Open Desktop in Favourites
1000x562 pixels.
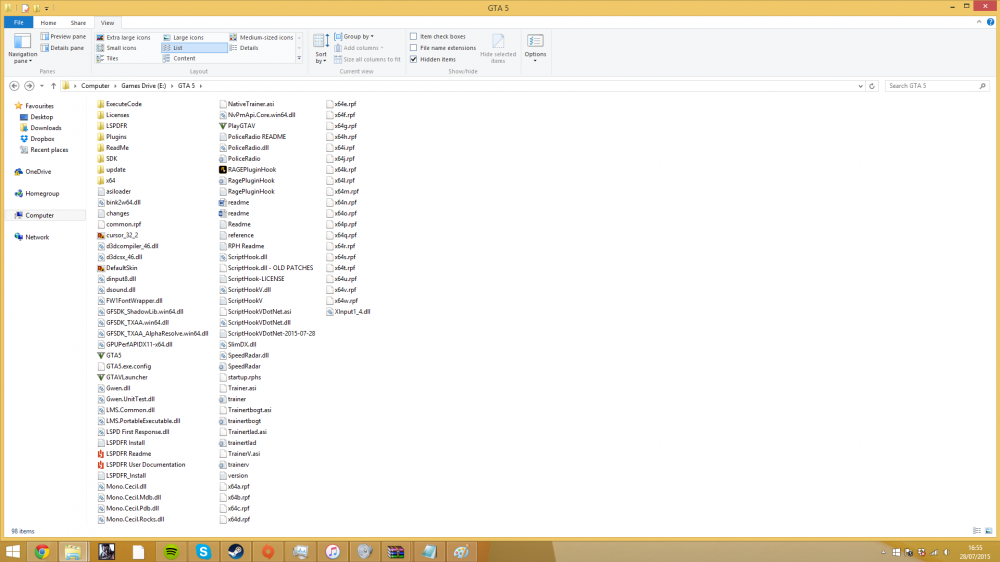(x=41, y=117)
